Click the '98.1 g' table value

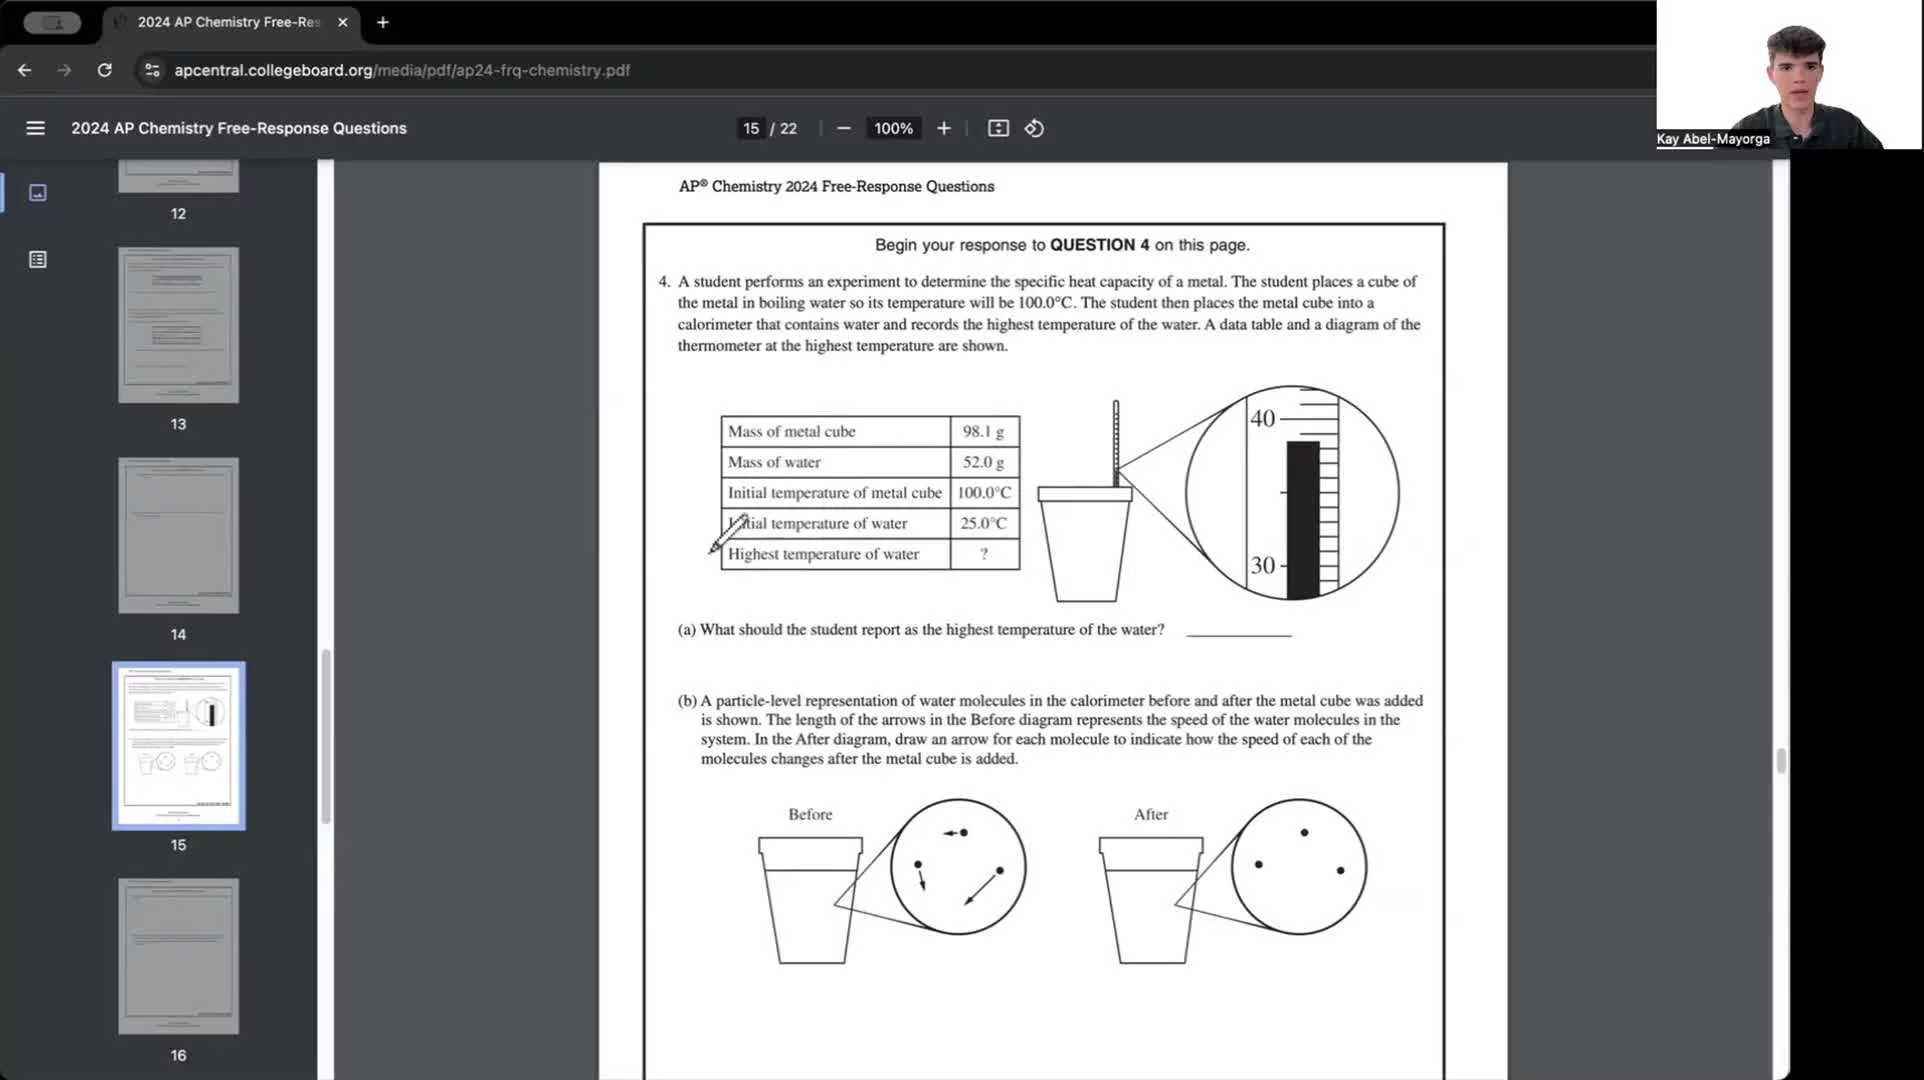984,432
